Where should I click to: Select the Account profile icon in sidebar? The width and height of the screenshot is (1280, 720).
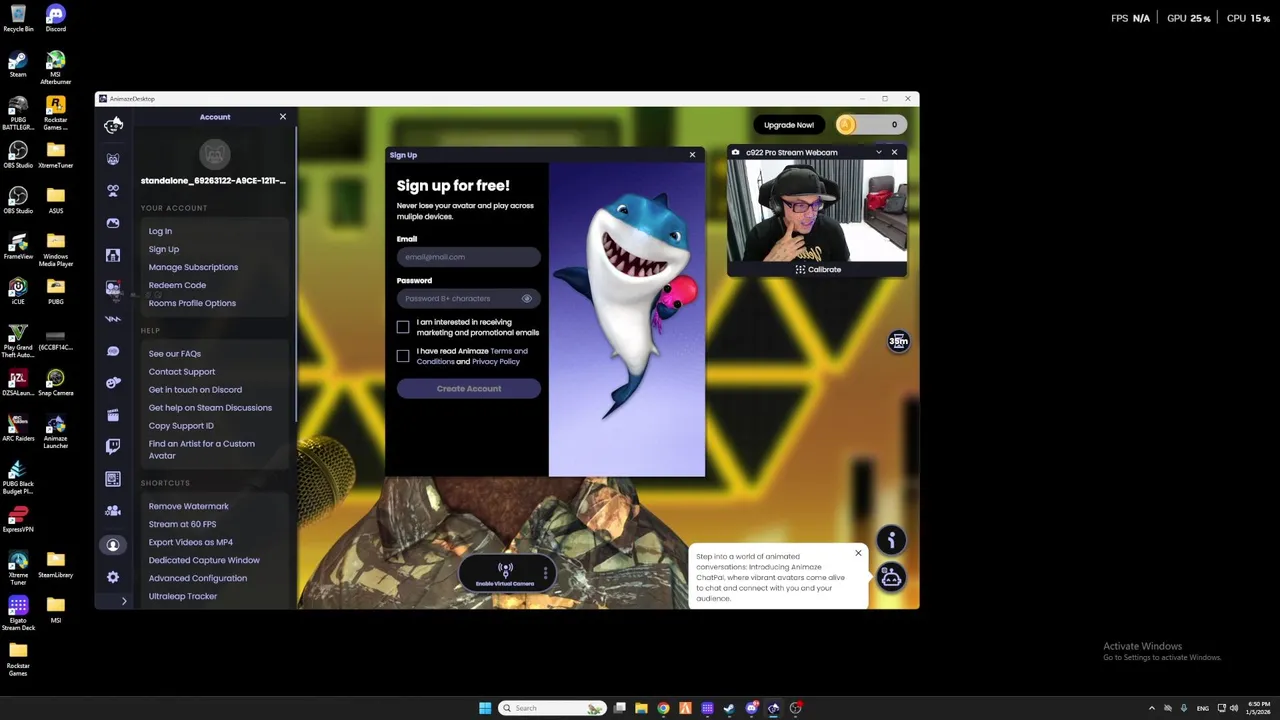click(x=113, y=545)
